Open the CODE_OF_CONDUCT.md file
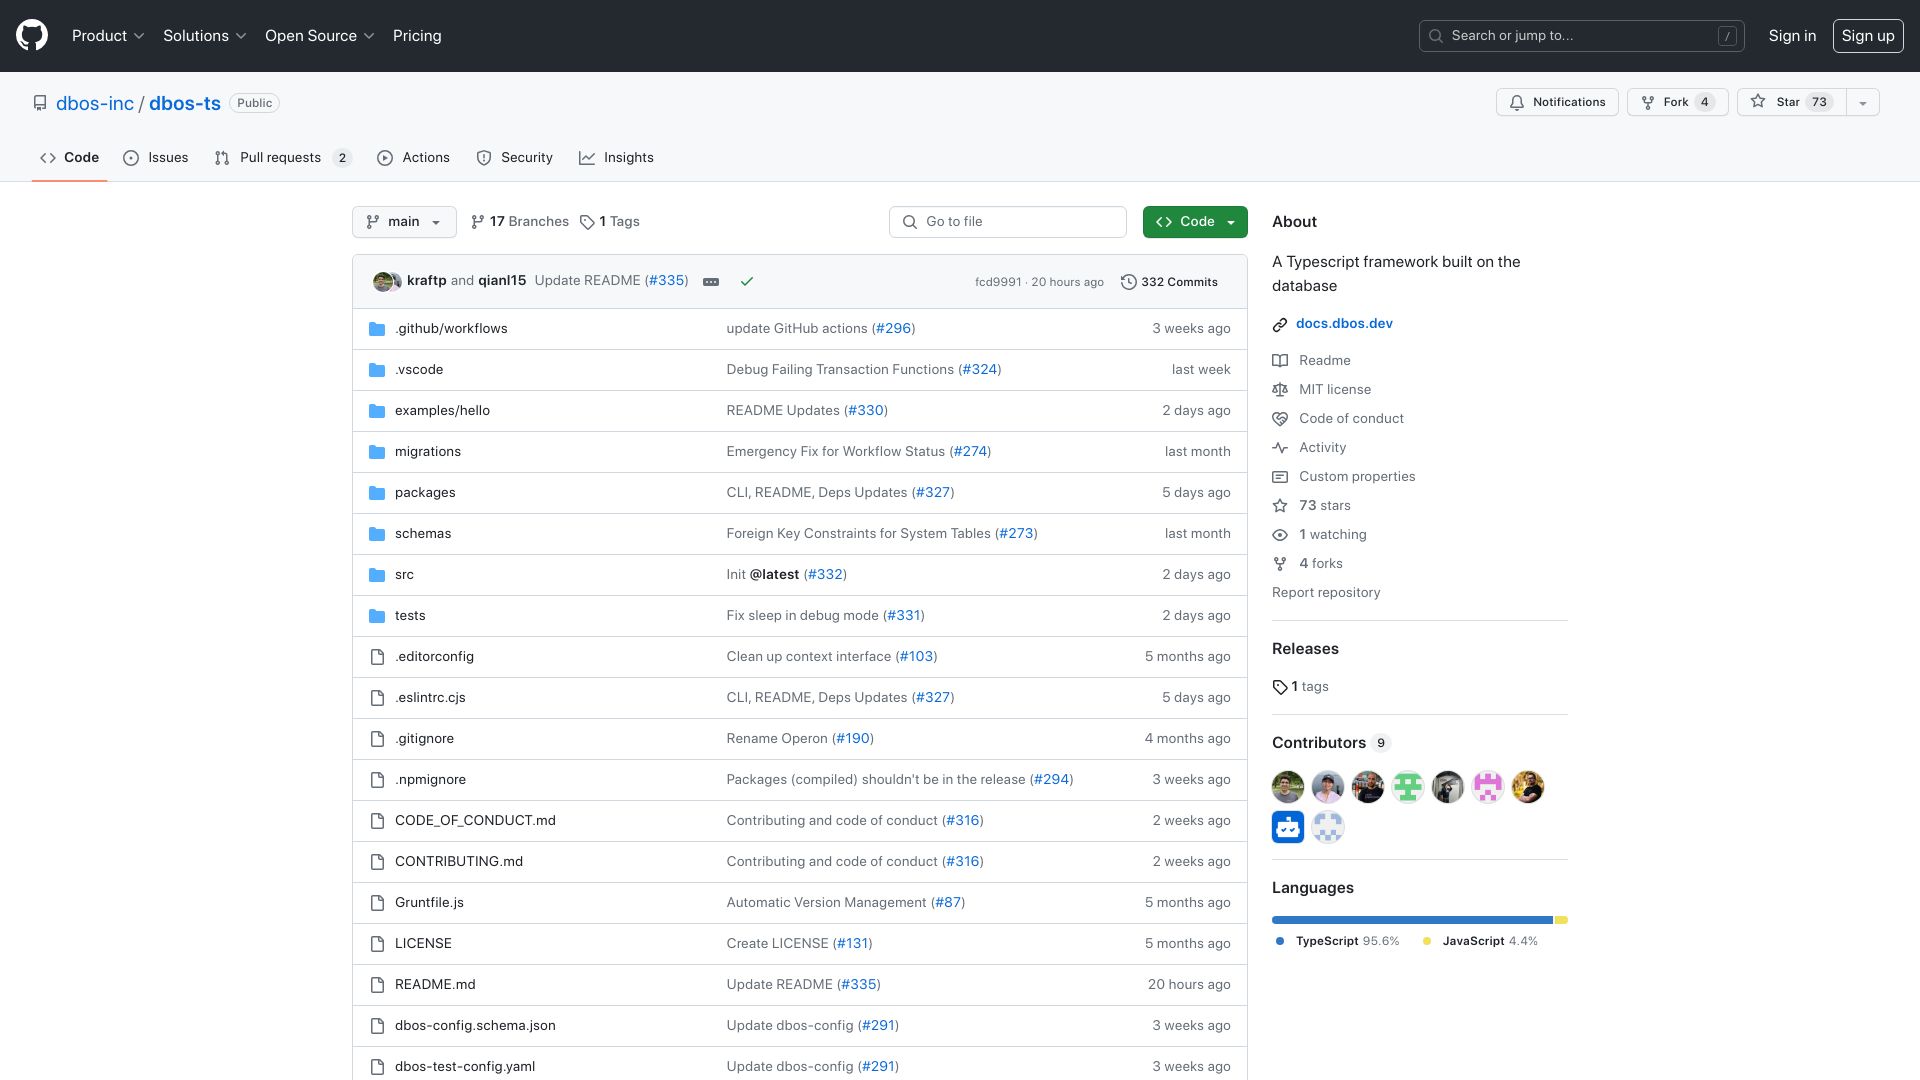 (x=475, y=821)
